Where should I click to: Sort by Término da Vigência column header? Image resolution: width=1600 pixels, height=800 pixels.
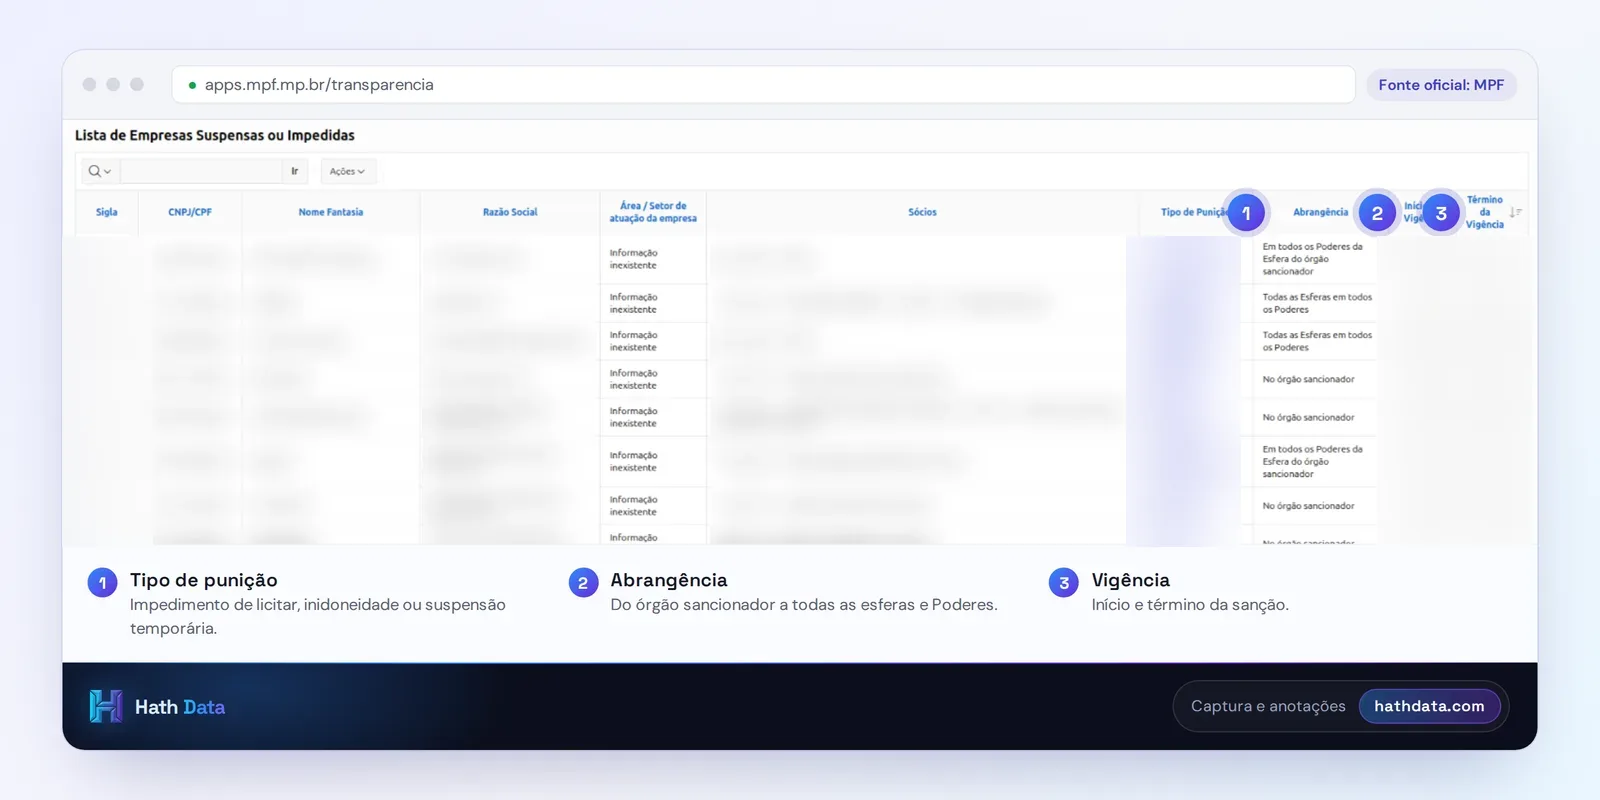pos(1485,212)
